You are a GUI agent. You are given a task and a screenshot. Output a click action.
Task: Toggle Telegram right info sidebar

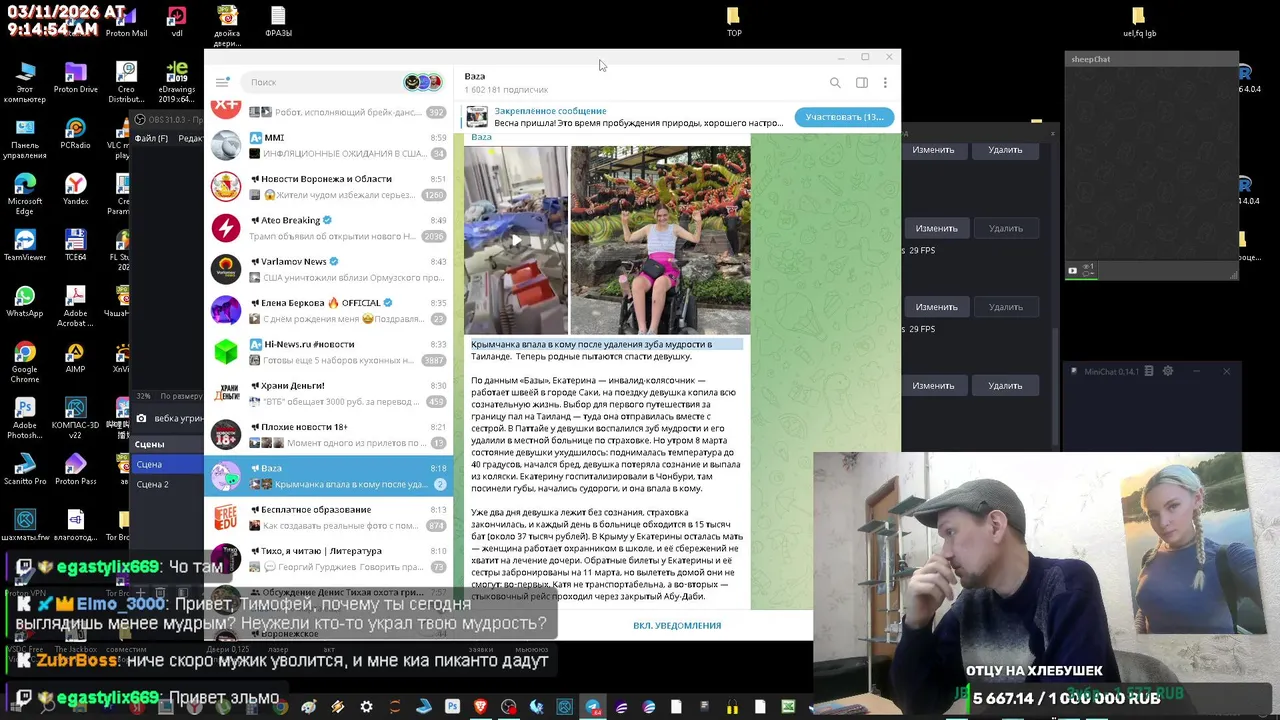862,83
